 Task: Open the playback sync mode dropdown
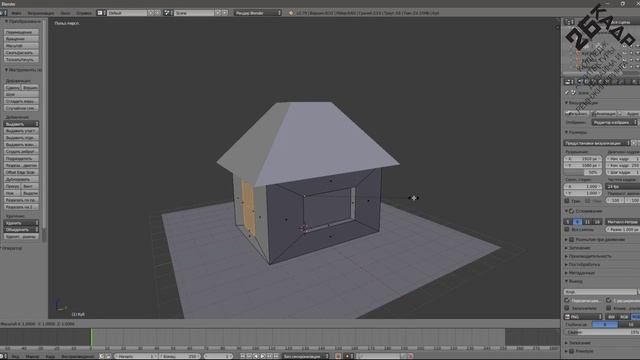tap(306, 356)
